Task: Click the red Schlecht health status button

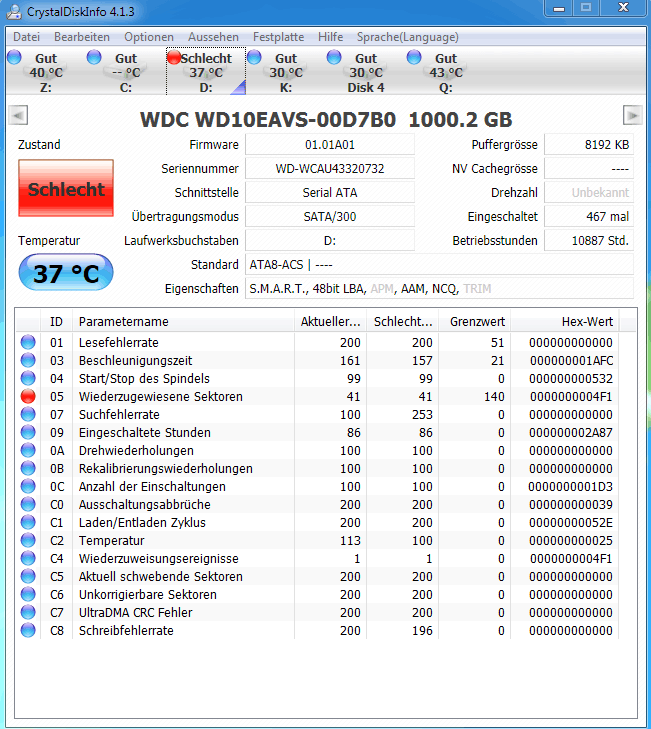Action: (x=66, y=188)
